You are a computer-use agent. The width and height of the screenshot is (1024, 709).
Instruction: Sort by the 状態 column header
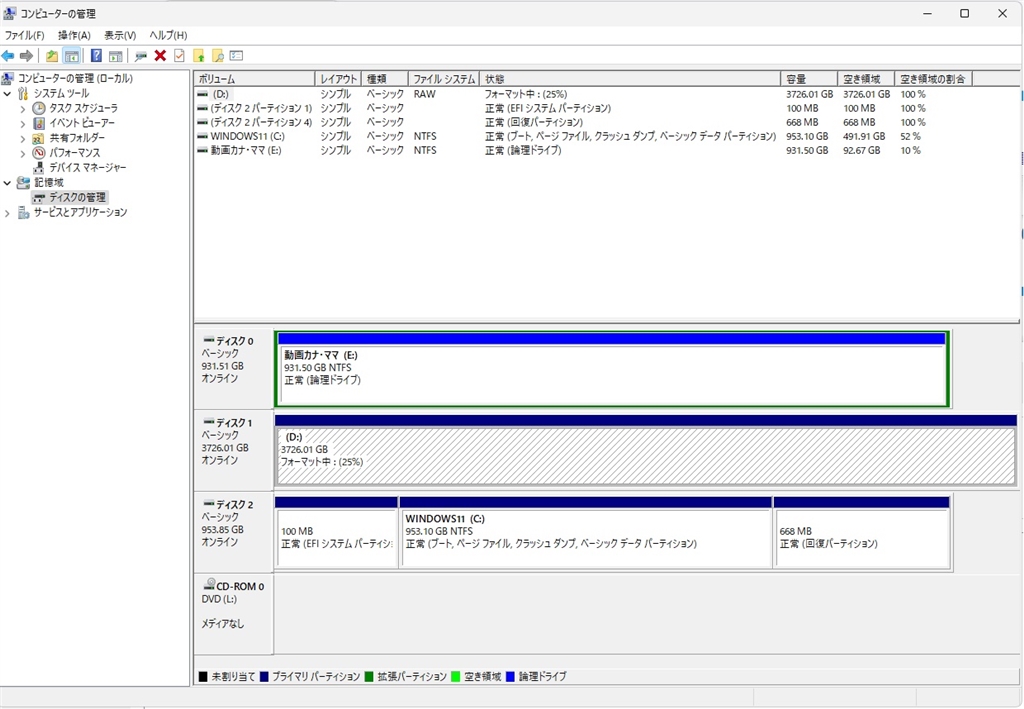[x=630, y=79]
